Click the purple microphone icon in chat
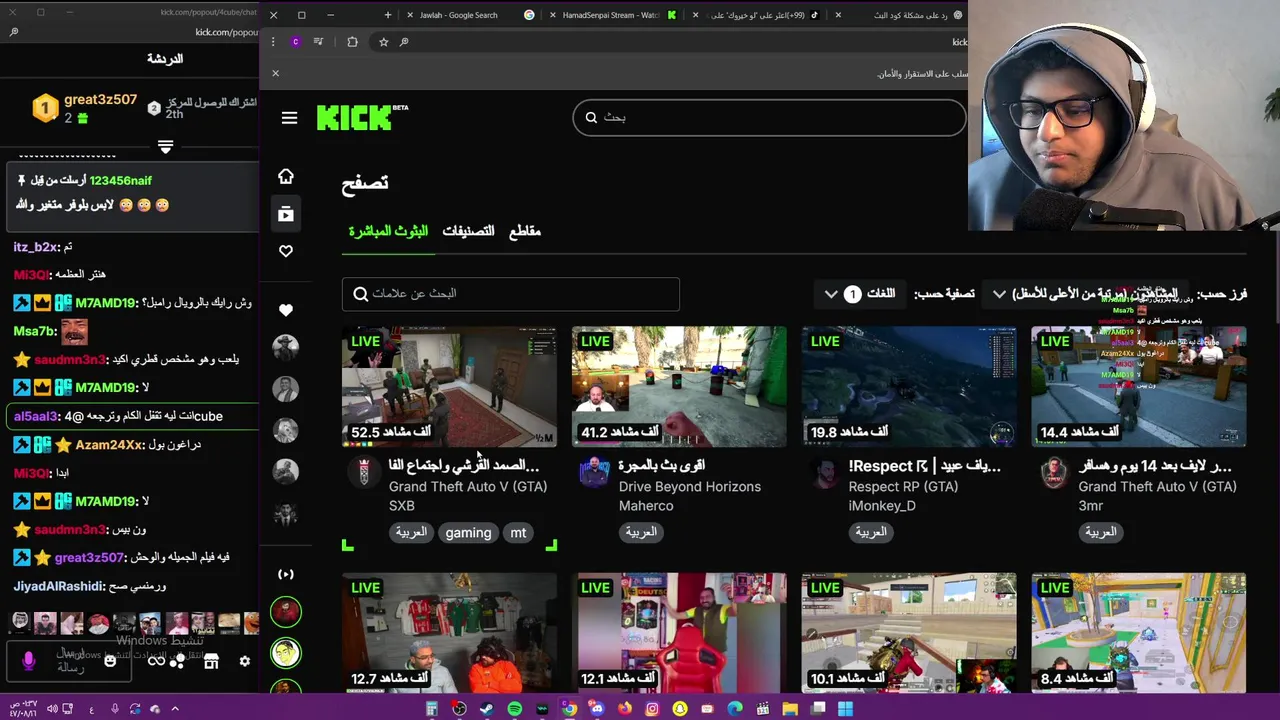The width and height of the screenshot is (1280, 720). (28, 660)
